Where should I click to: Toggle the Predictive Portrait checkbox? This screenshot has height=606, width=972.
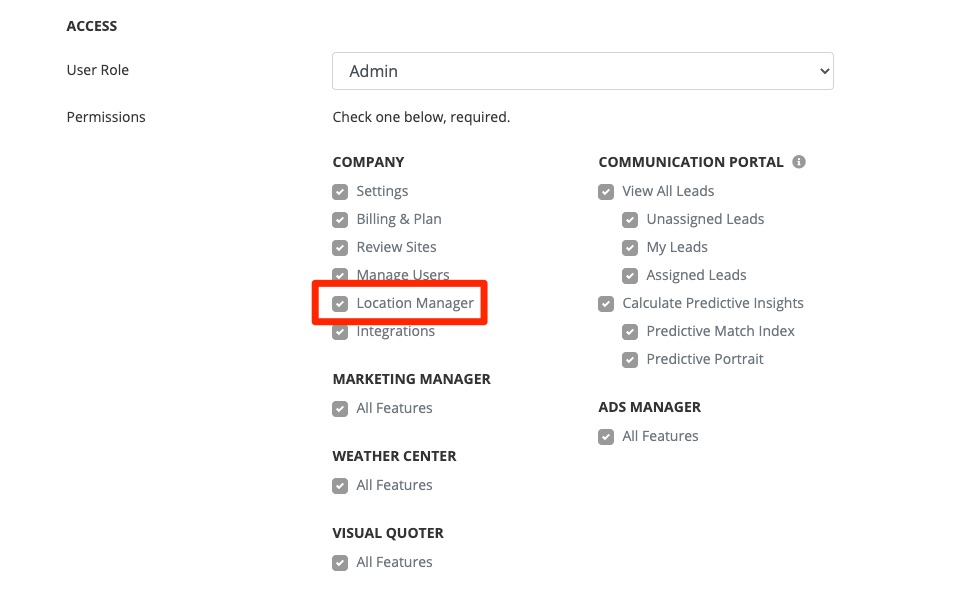(x=630, y=359)
